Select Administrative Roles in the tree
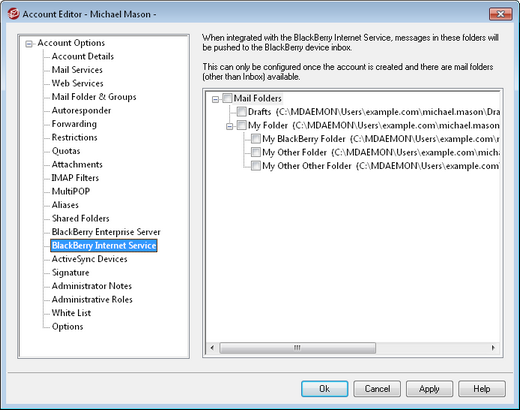The height and width of the screenshot is (410, 520). (92, 299)
